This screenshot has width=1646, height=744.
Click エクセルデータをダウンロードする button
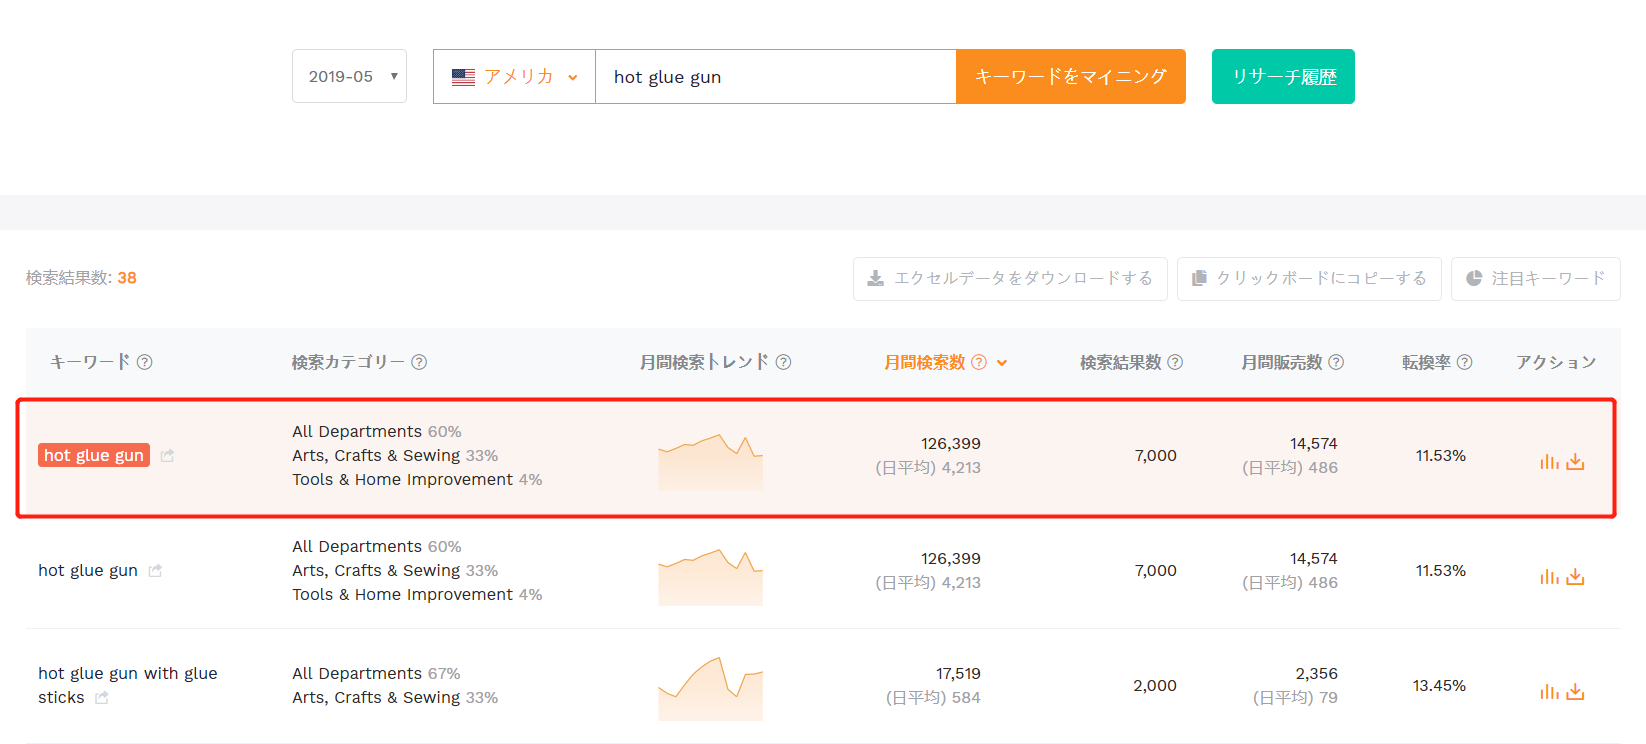[1010, 278]
